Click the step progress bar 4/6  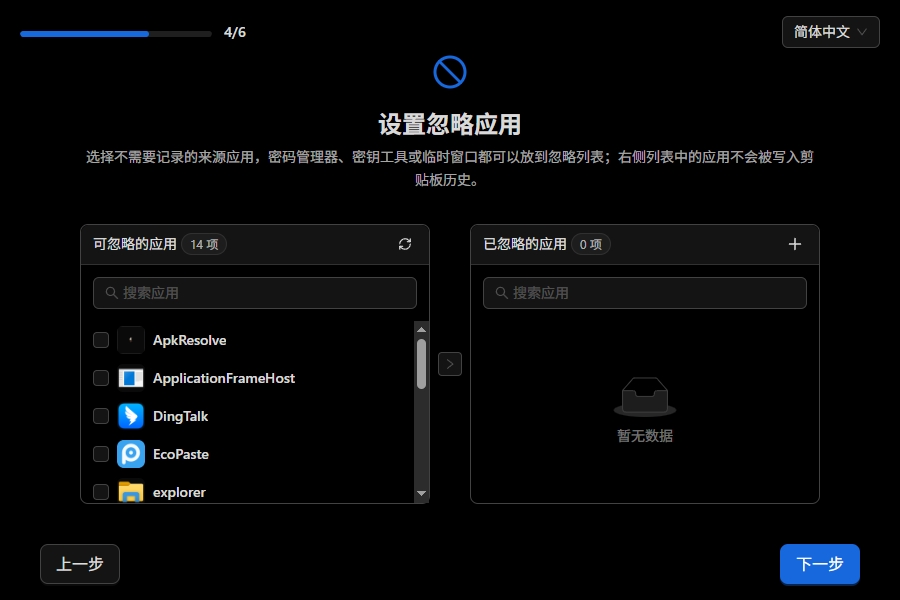click(116, 34)
